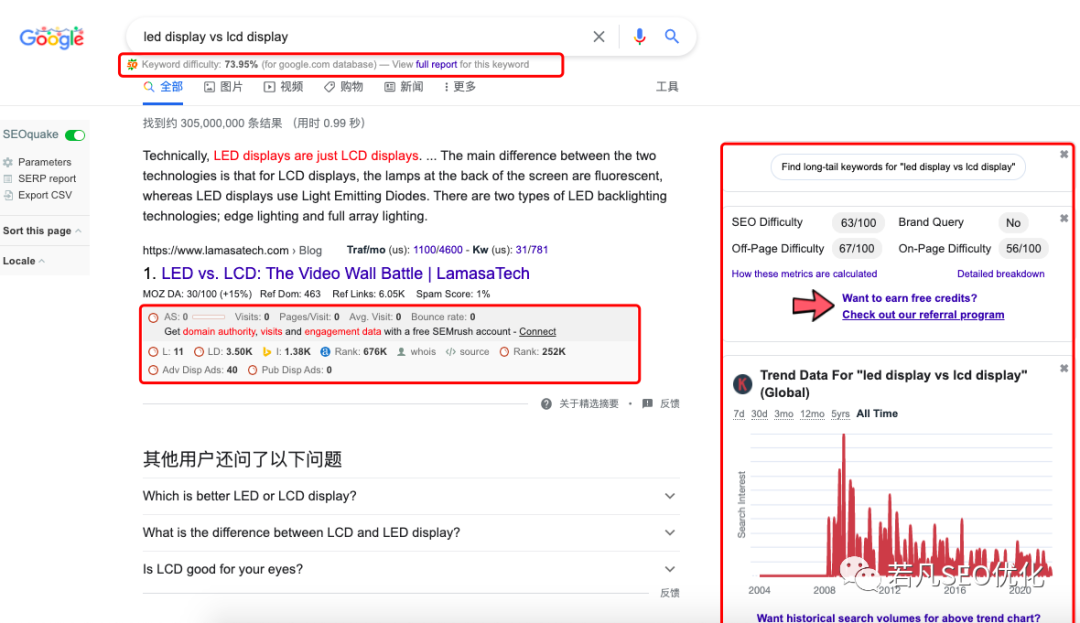Expand Is LCD good for your eyes?
Viewport: 1080px width, 623px height.
(411, 569)
